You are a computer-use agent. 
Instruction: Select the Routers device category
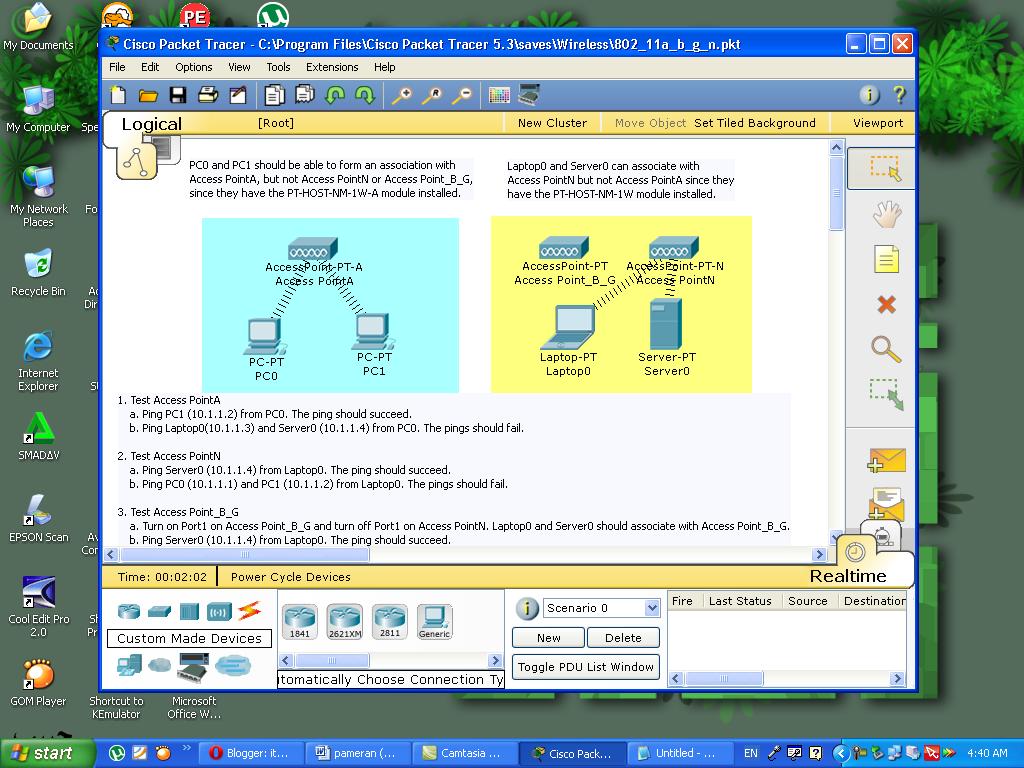[129, 612]
